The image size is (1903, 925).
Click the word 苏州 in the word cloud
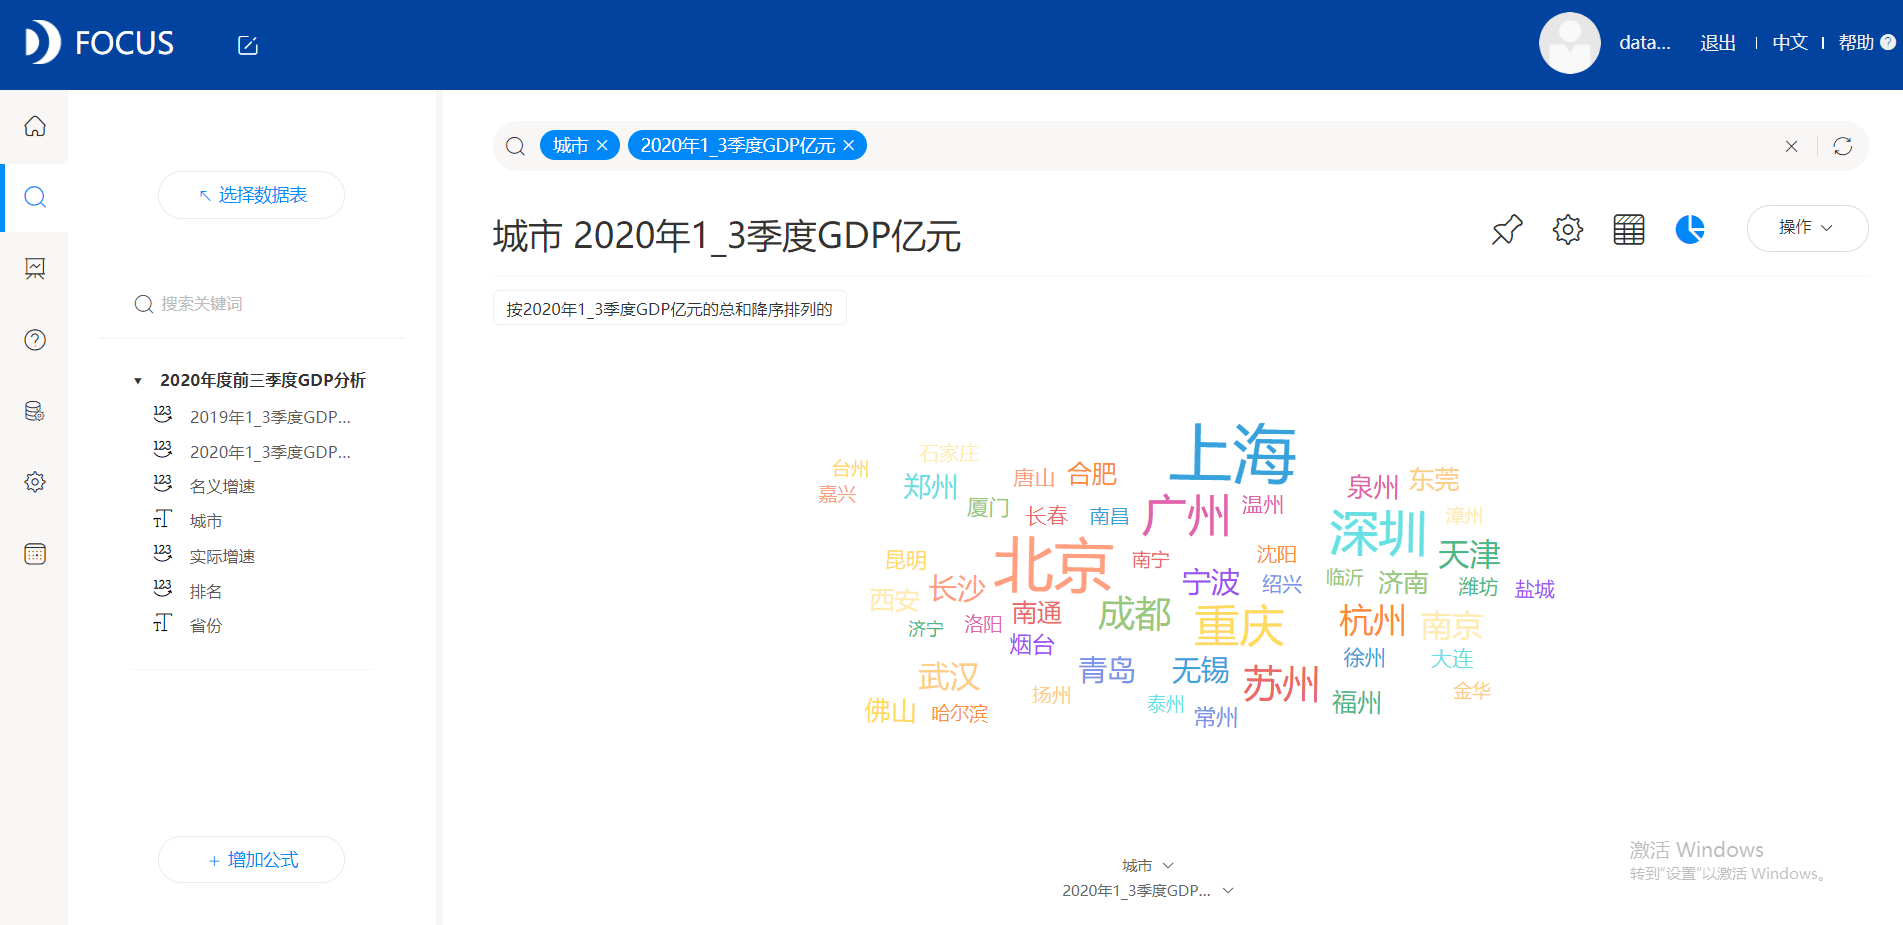point(1281,685)
